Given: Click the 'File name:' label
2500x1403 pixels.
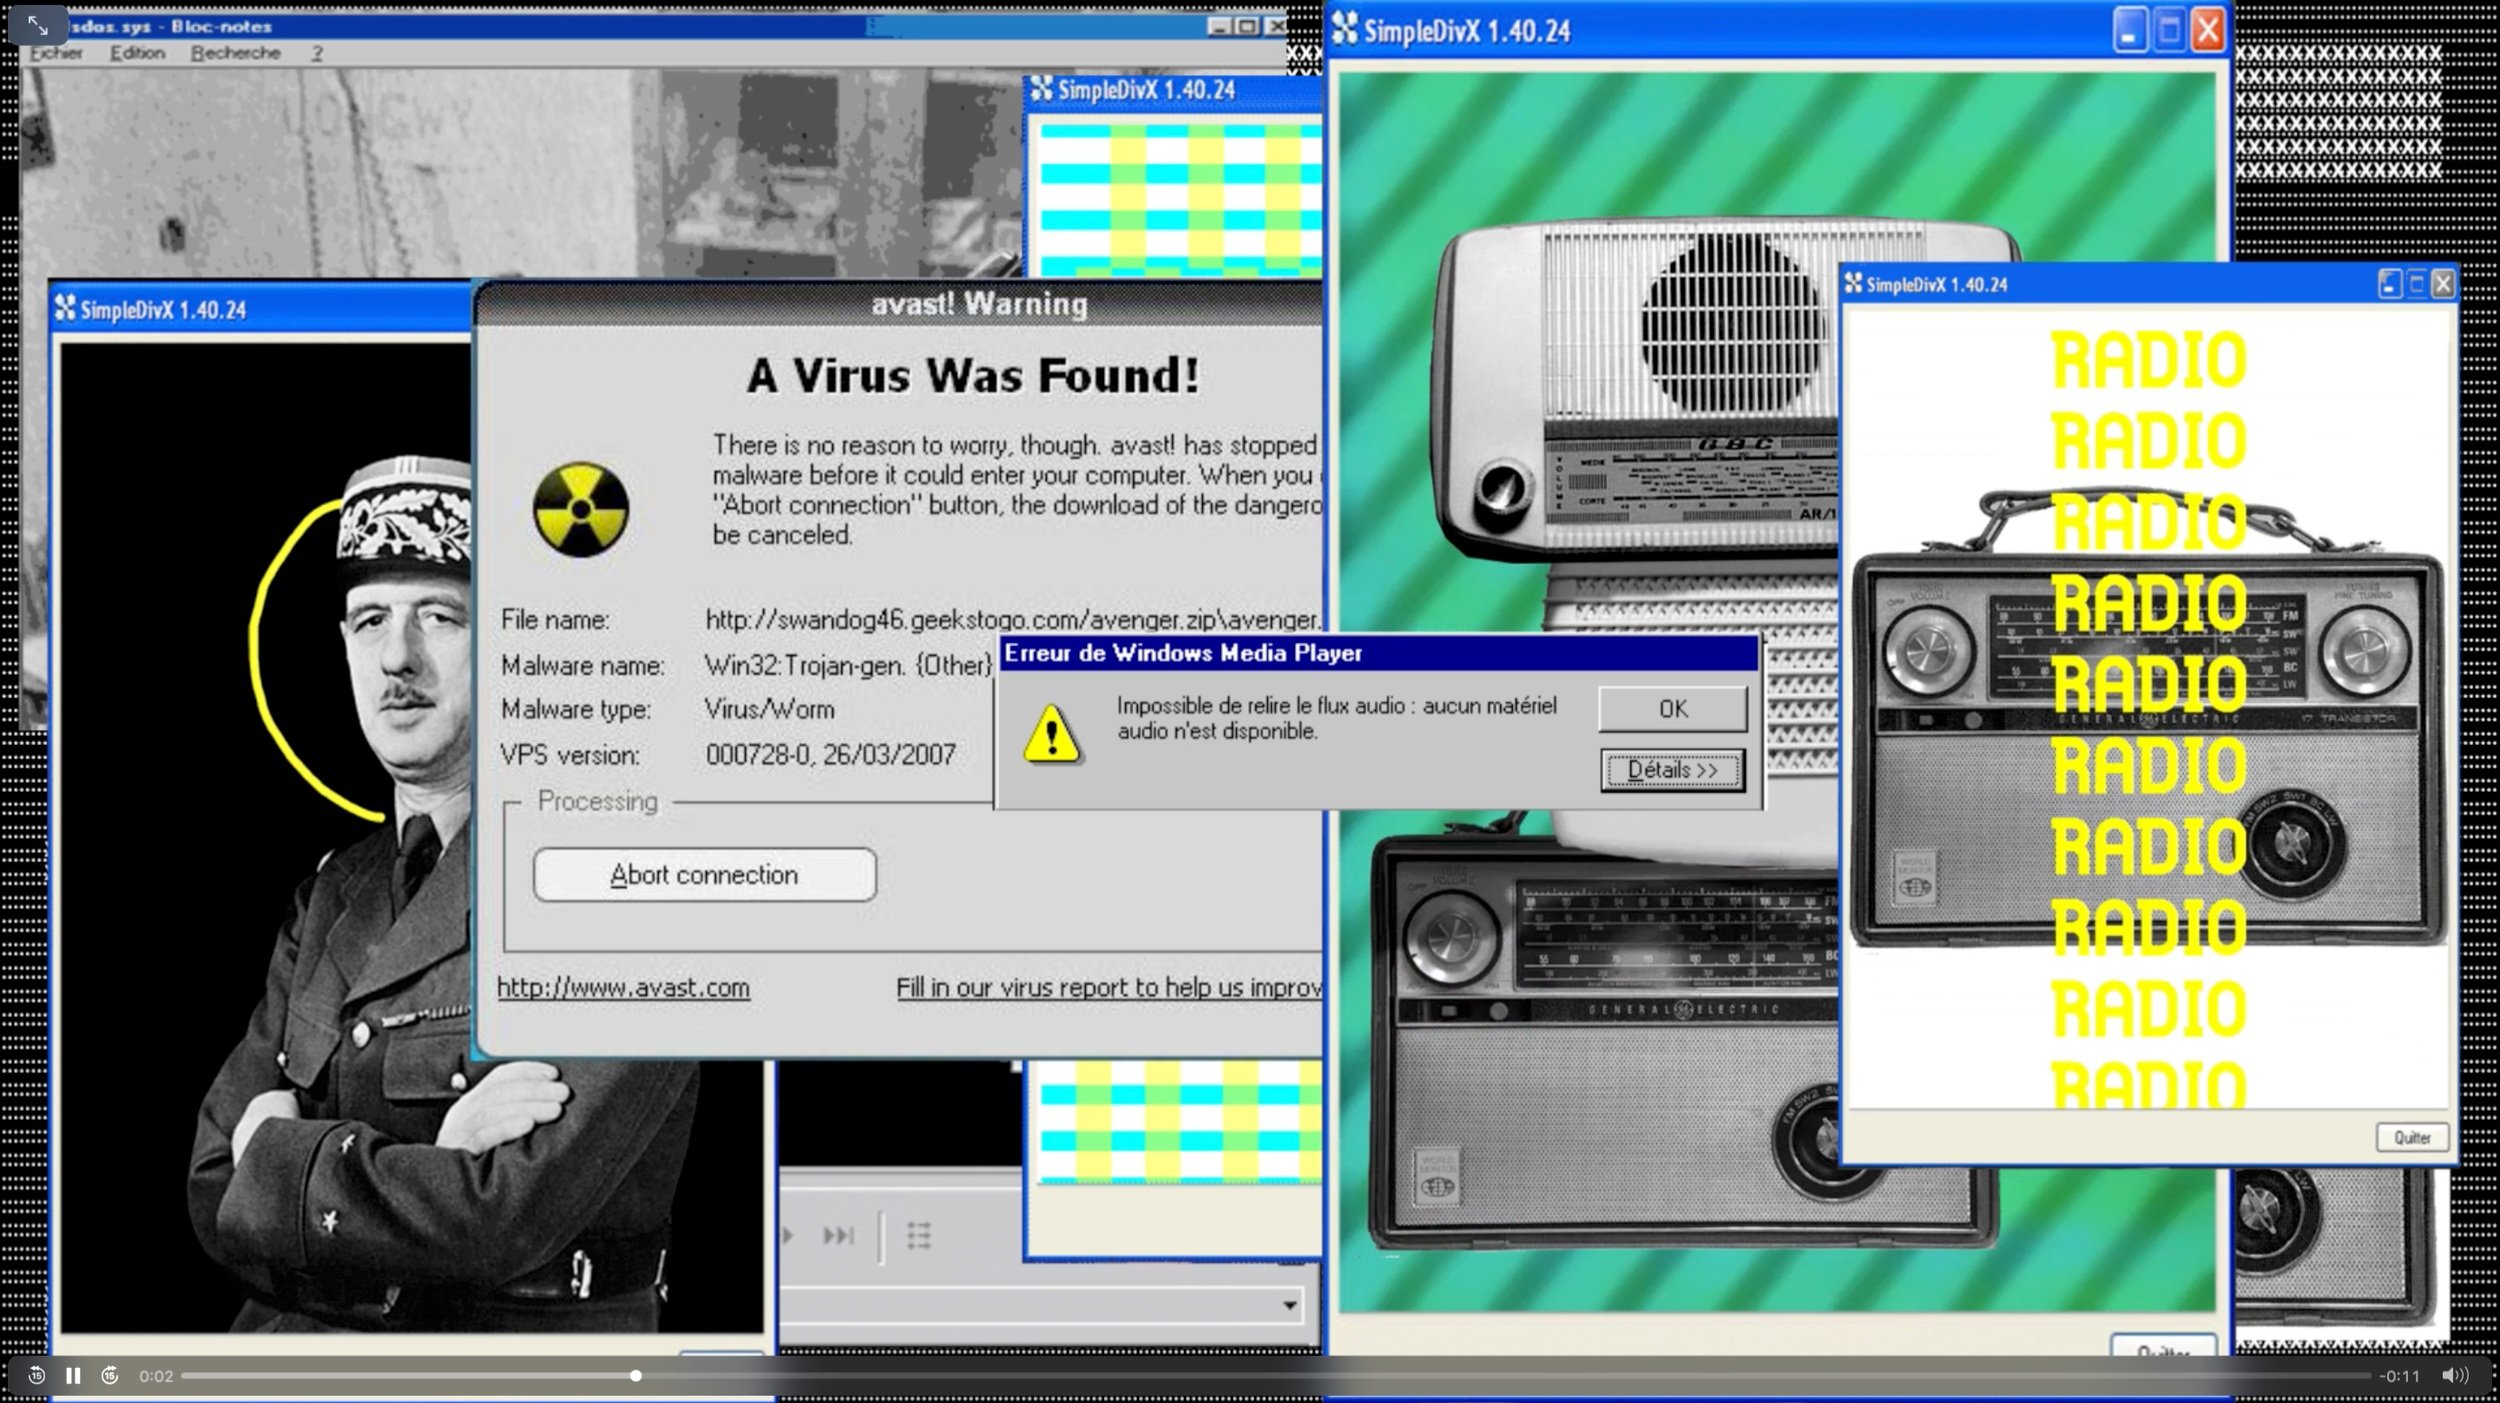Looking at the screenshot, I should (x=555, y=620).
